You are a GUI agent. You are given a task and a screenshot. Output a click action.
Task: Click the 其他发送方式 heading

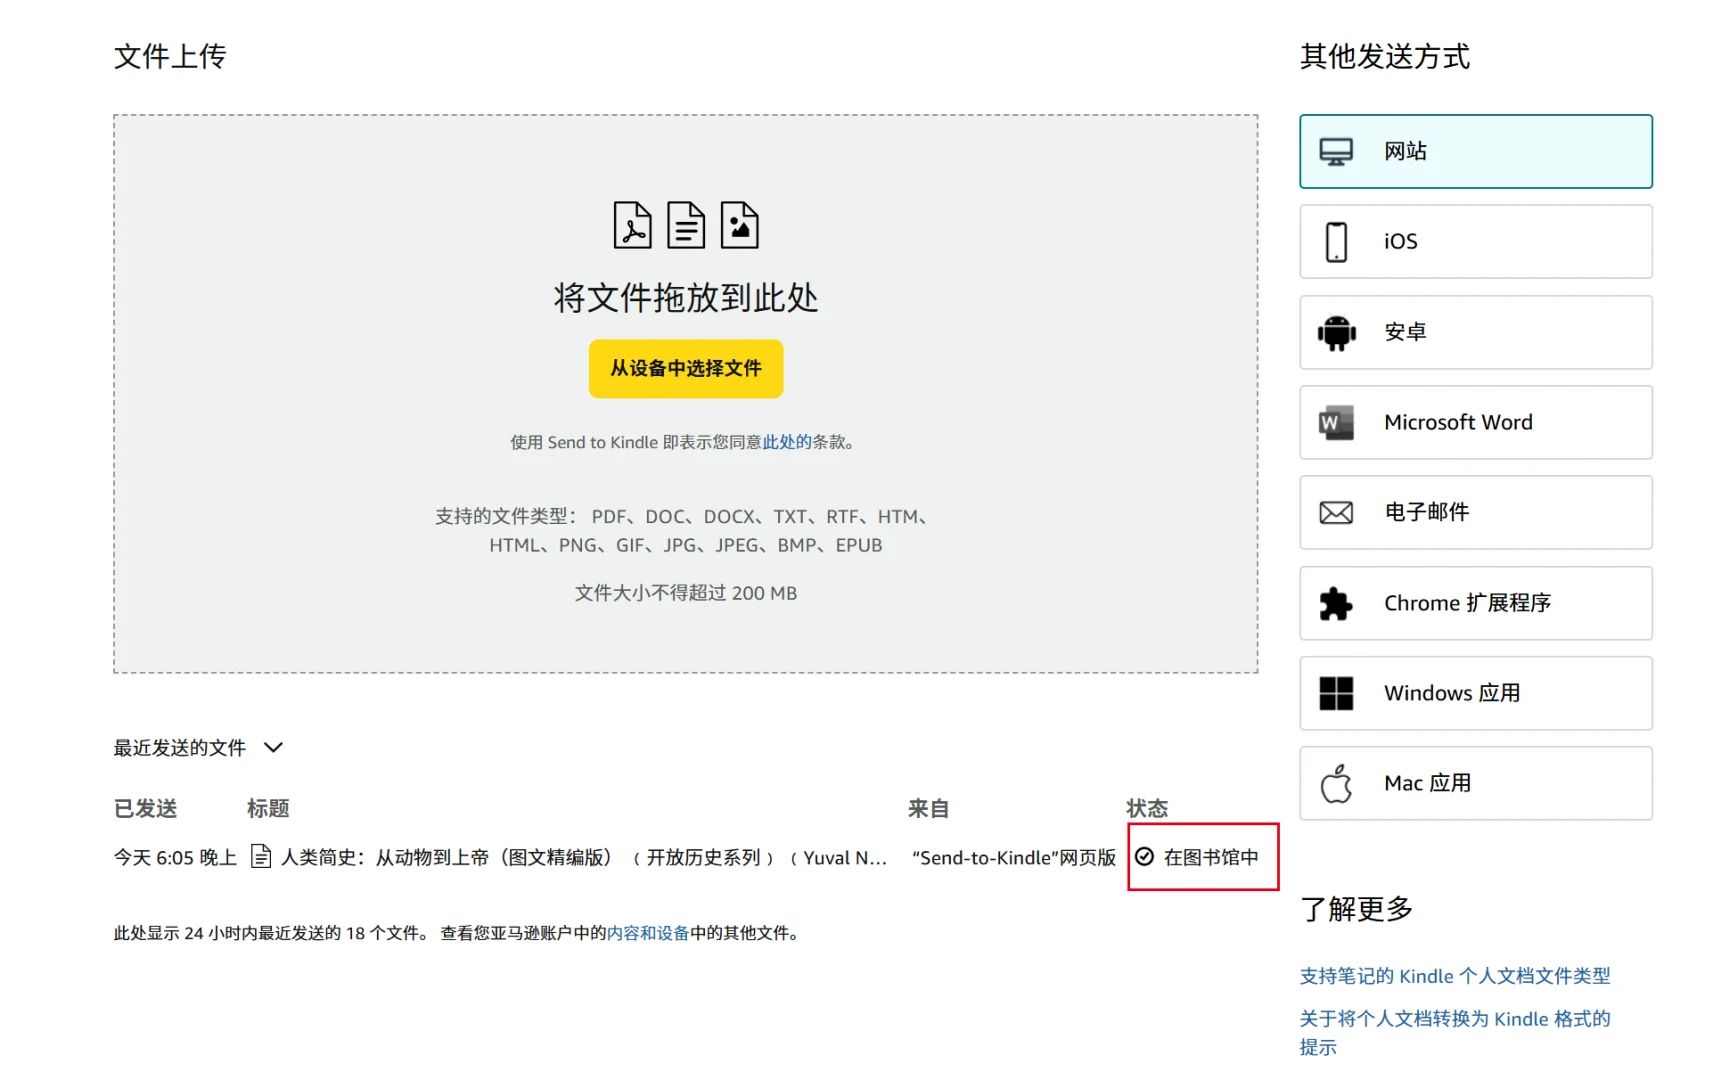point(1385,56)
